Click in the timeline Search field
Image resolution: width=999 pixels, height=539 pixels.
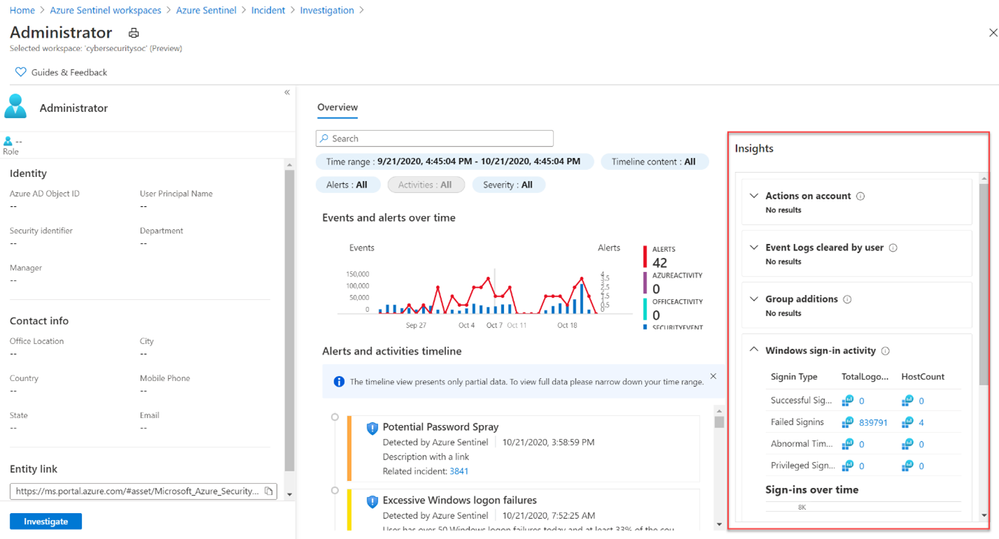point(435,138)
